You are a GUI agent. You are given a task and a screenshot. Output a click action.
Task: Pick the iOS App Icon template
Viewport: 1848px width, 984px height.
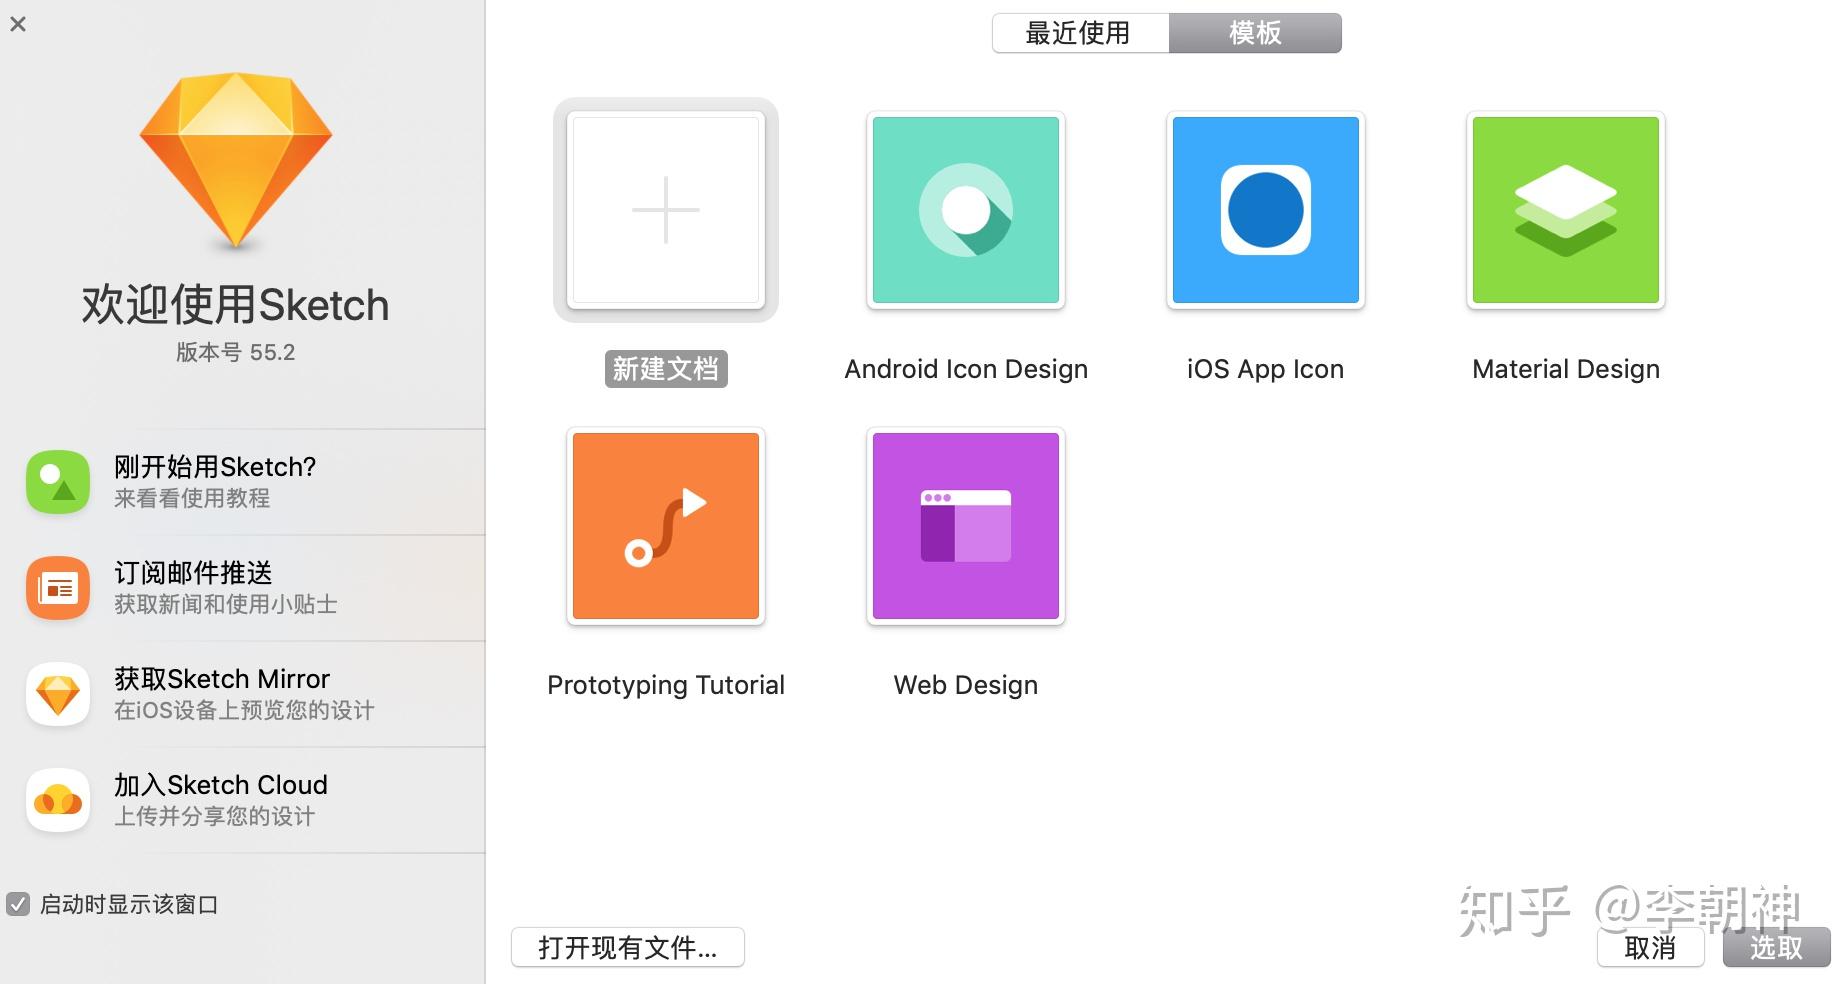[1265, 210]
